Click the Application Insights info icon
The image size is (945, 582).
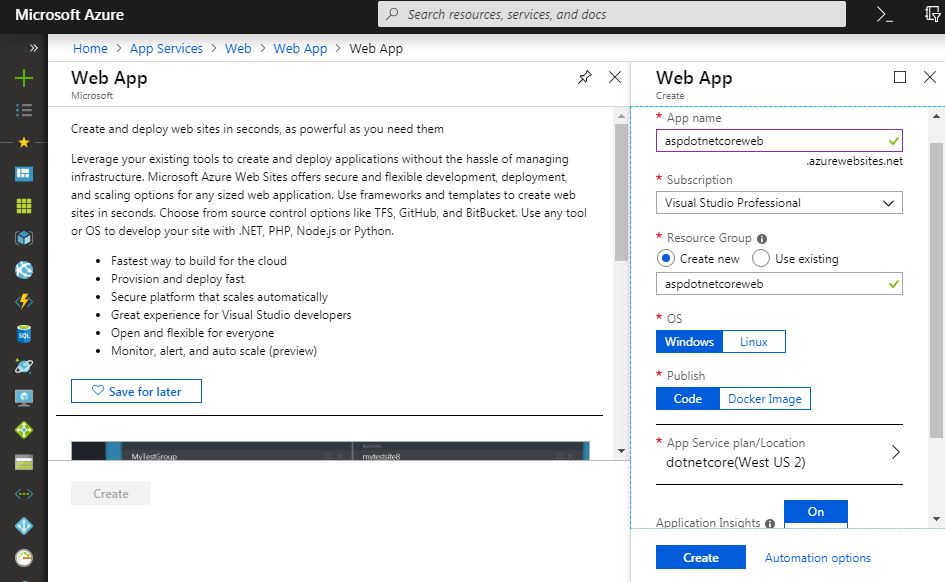770,524
